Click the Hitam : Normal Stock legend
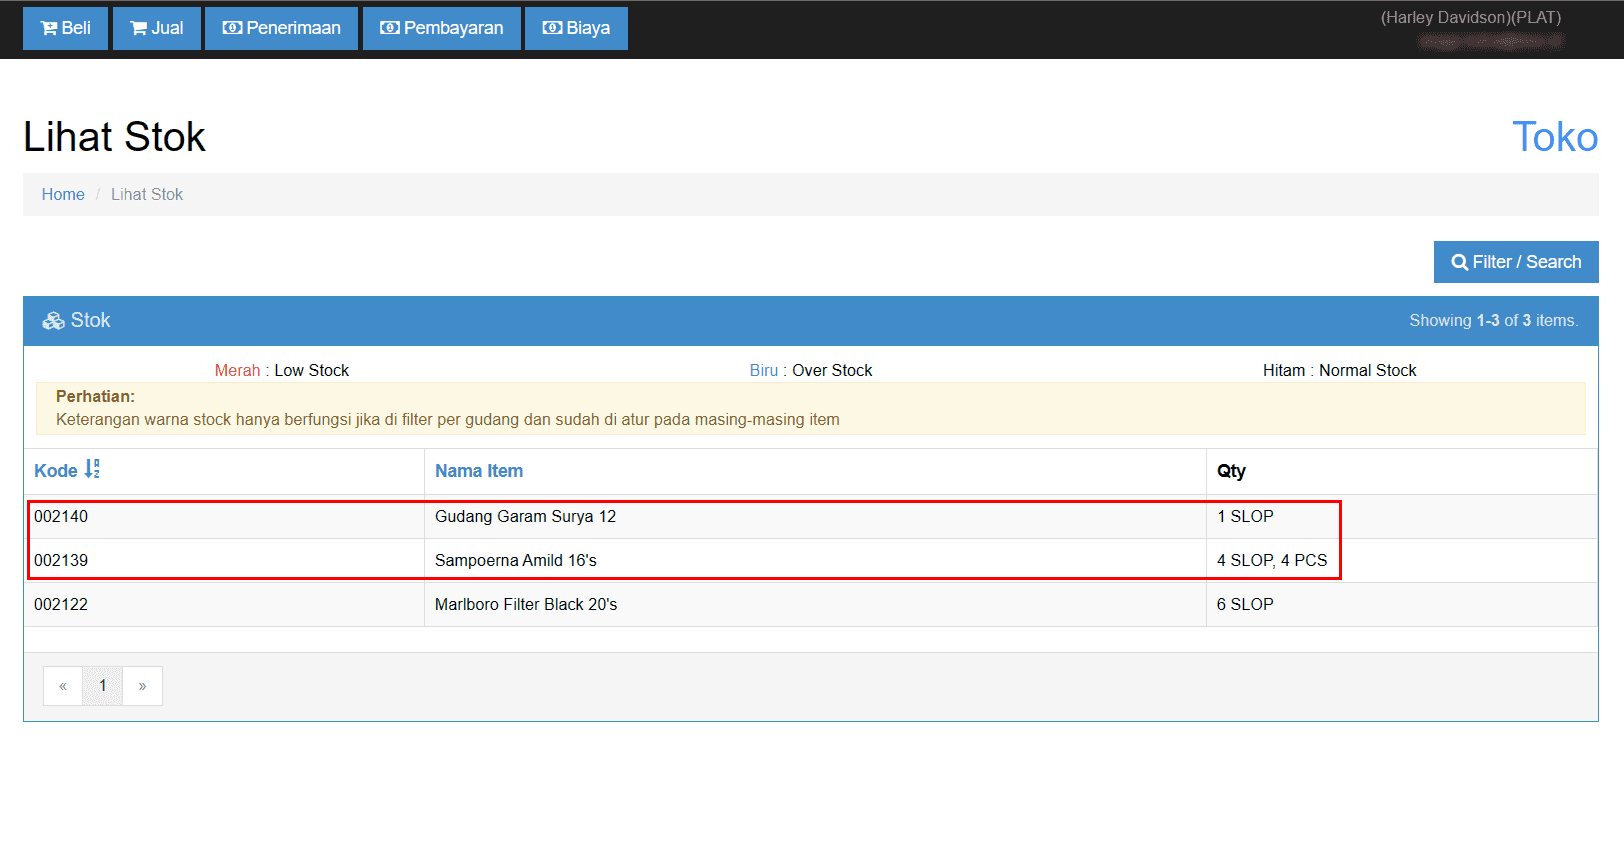This screenshot has height=851, width=1624. click(1340, 370)
